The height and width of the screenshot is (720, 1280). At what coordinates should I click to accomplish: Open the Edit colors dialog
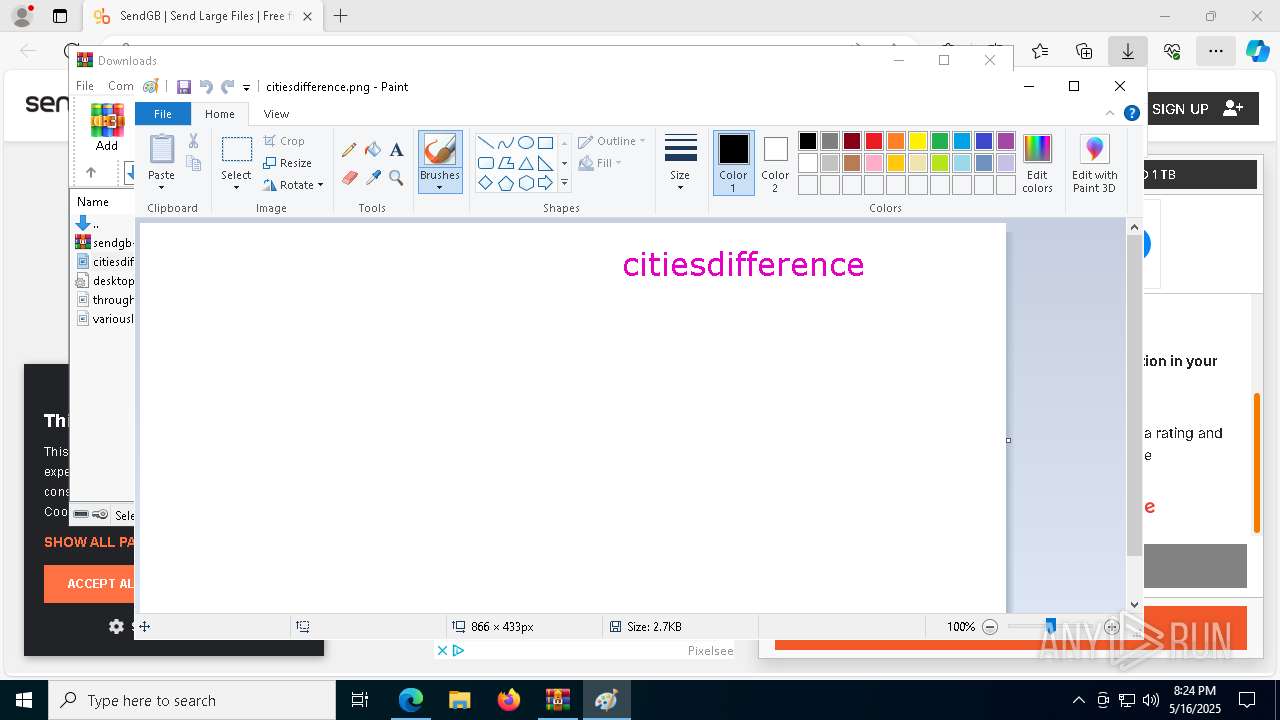[x=1037, y=164]
